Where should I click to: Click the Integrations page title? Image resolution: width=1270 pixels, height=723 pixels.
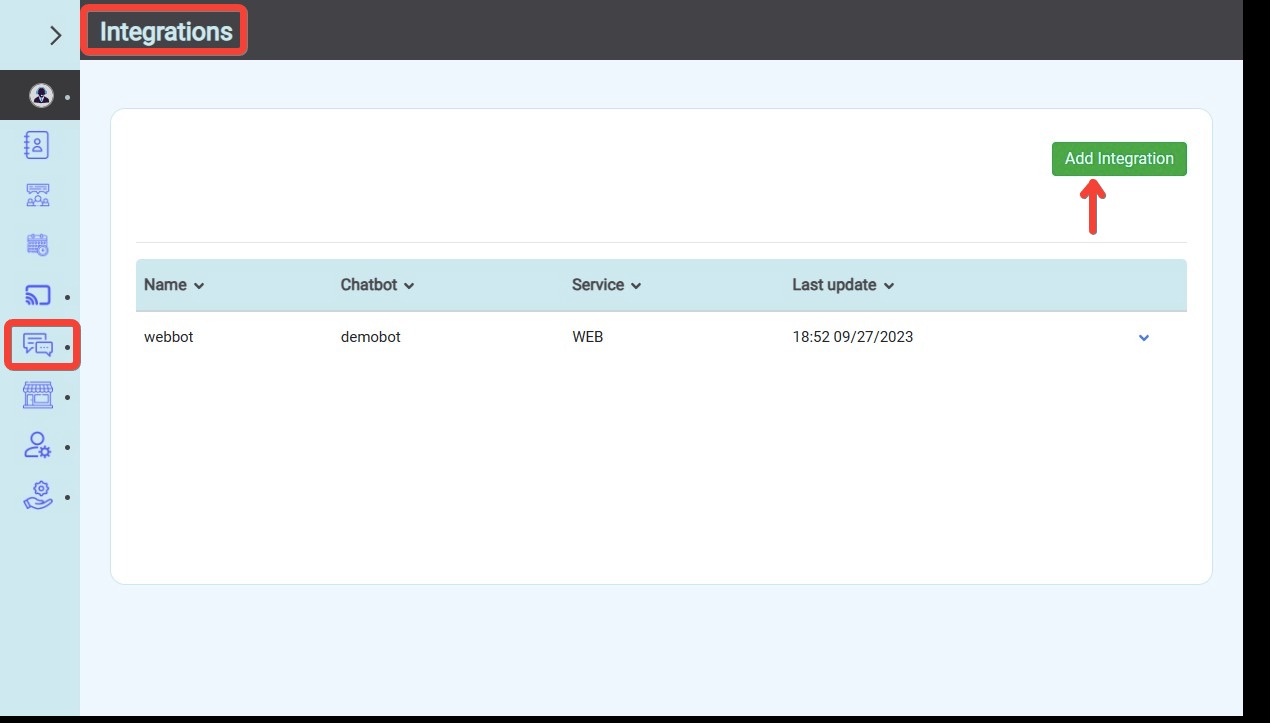tap(166, 32)
